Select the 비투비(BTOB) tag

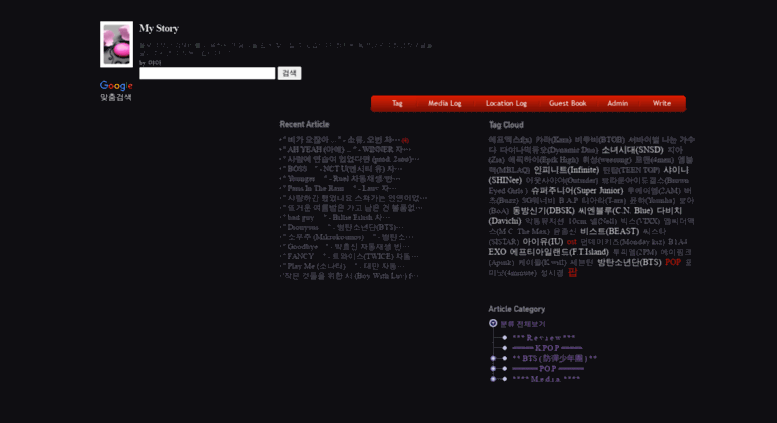pyautogui.click(x=600, y=140)
